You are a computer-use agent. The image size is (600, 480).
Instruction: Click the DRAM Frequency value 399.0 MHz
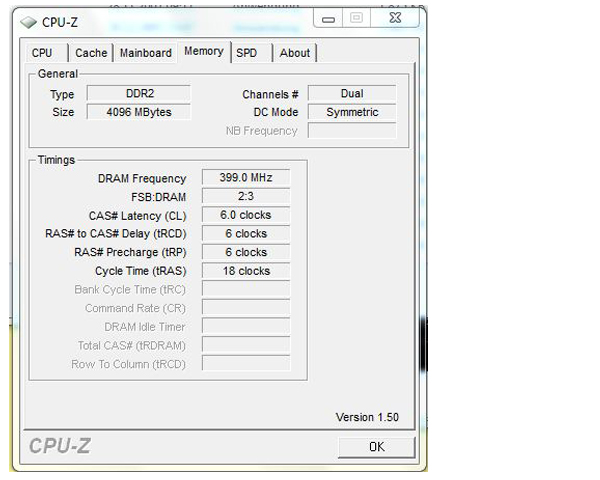(246, 178)
